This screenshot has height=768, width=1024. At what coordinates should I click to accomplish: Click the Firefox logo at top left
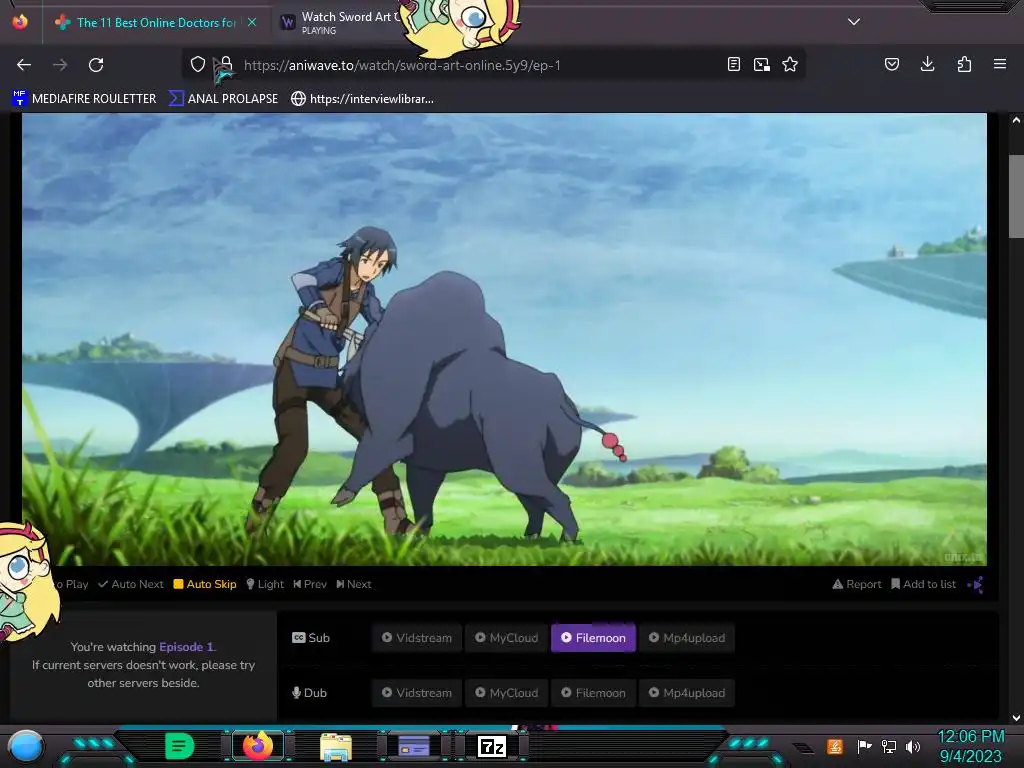pyautogui.click(x=20, y=22)
